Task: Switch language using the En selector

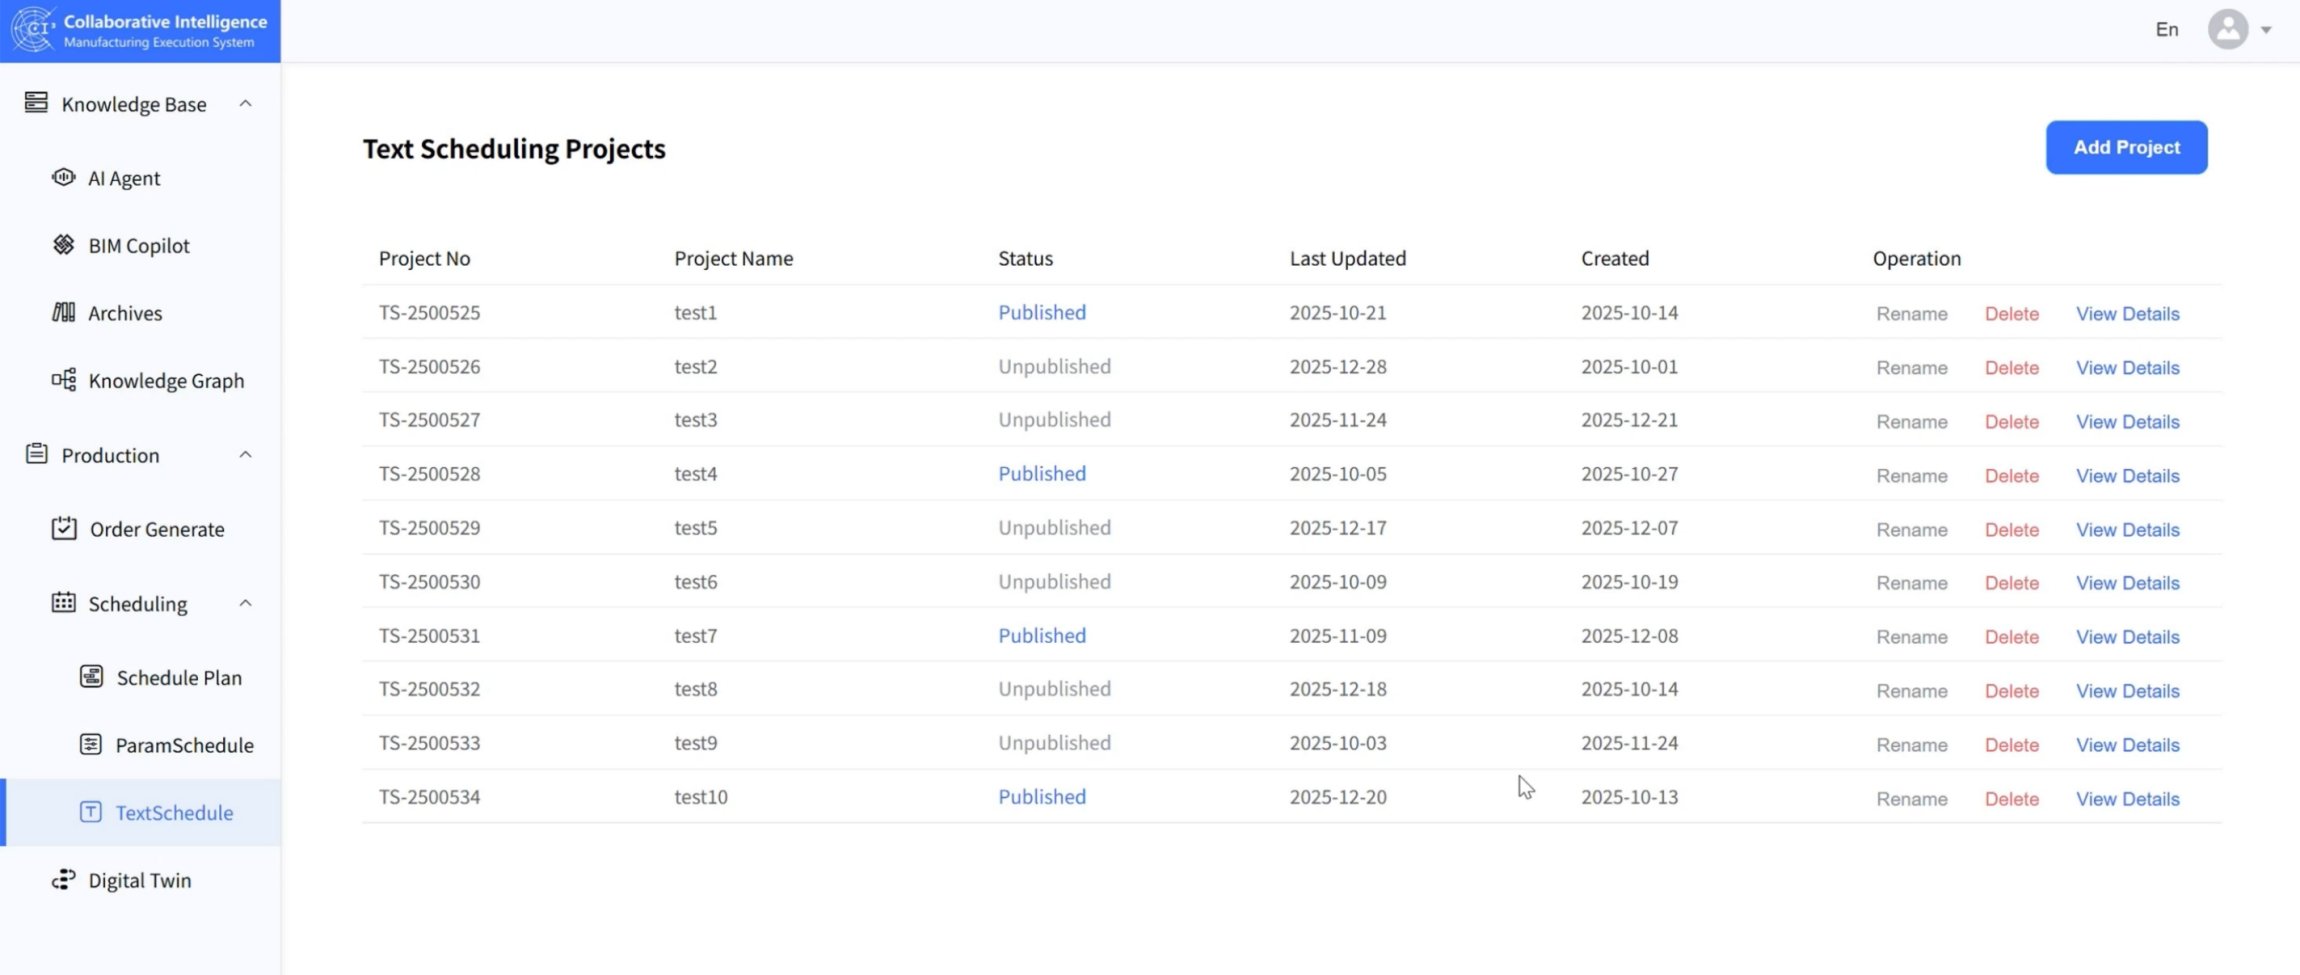Action: (x=2166, y=29)
